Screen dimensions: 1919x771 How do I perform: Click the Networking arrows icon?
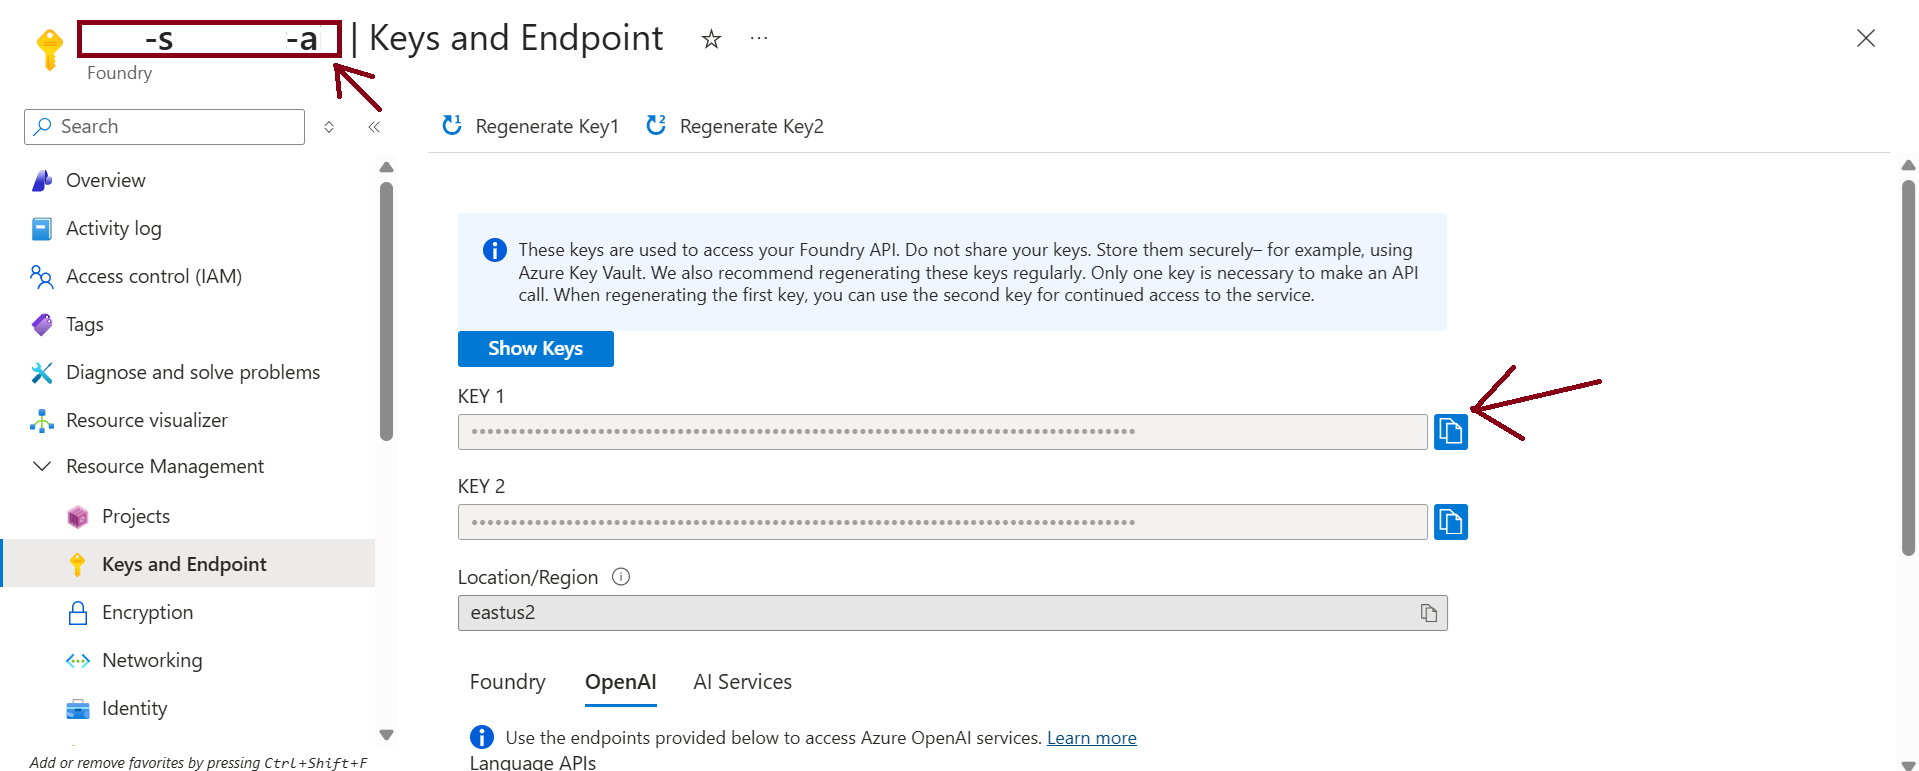(x=78, y=661)
